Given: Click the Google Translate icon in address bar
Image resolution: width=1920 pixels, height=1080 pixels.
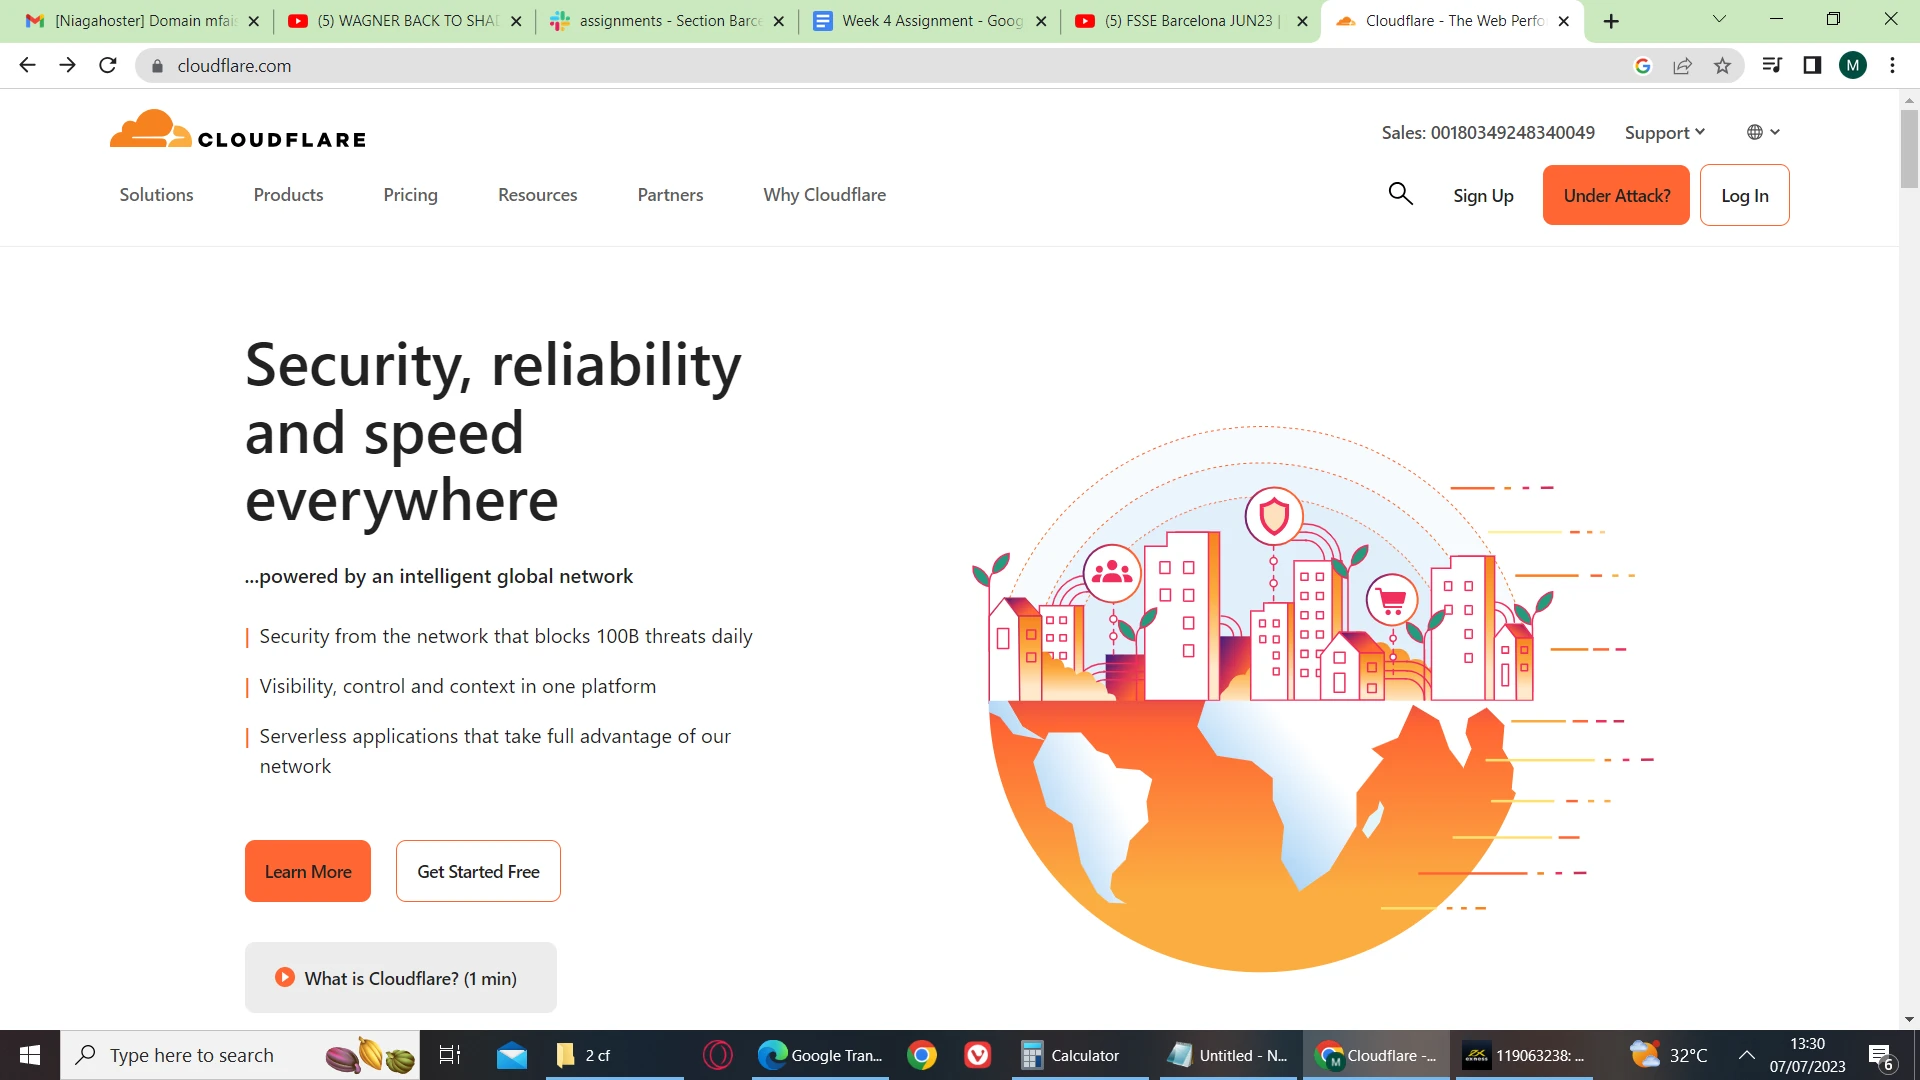Looking at the screenshot, I should pyautogui.click(x=1642, y=66).
